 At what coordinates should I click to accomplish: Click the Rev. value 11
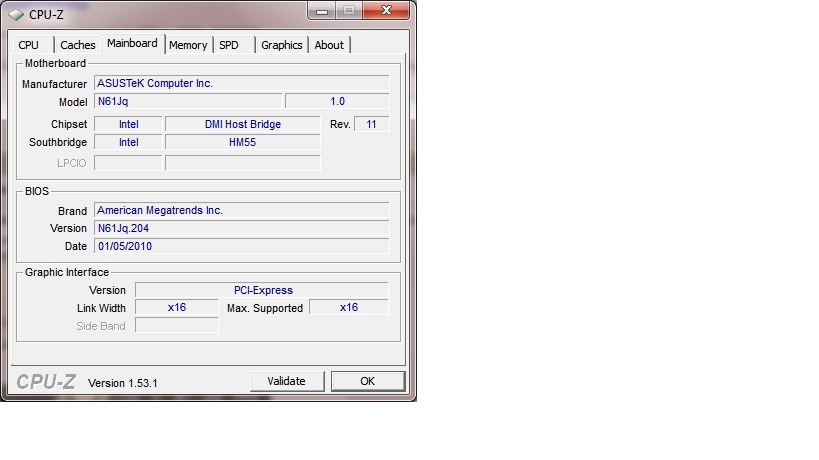(x=371, y=124)
